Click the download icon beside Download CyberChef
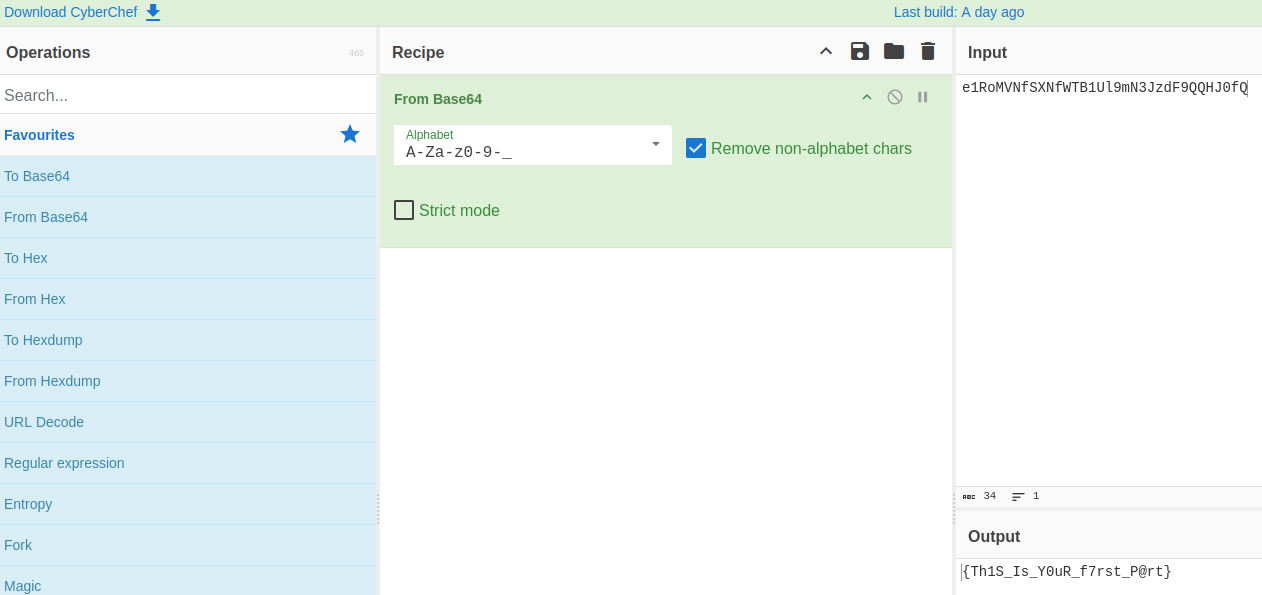The image size is (1262, 595). click(x=153, y=12)
